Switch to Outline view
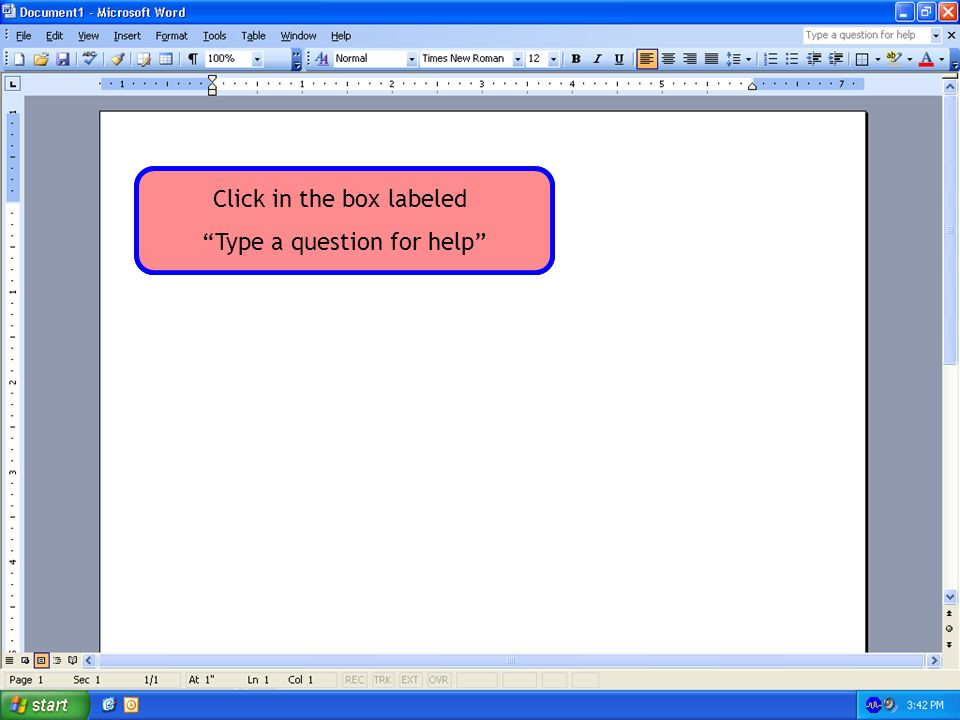Image resolution: width=960 pixels, height=720 pixels. click(57, 661)
